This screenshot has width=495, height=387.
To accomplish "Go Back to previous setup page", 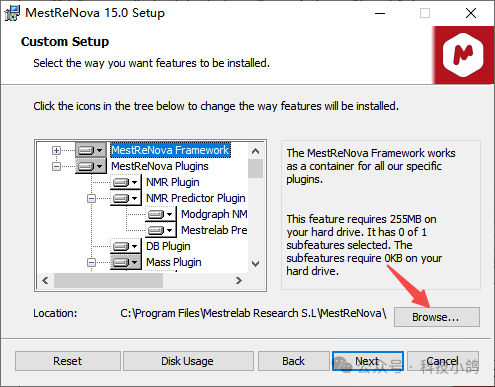I will pyautogui.click(x=293, y=361).
